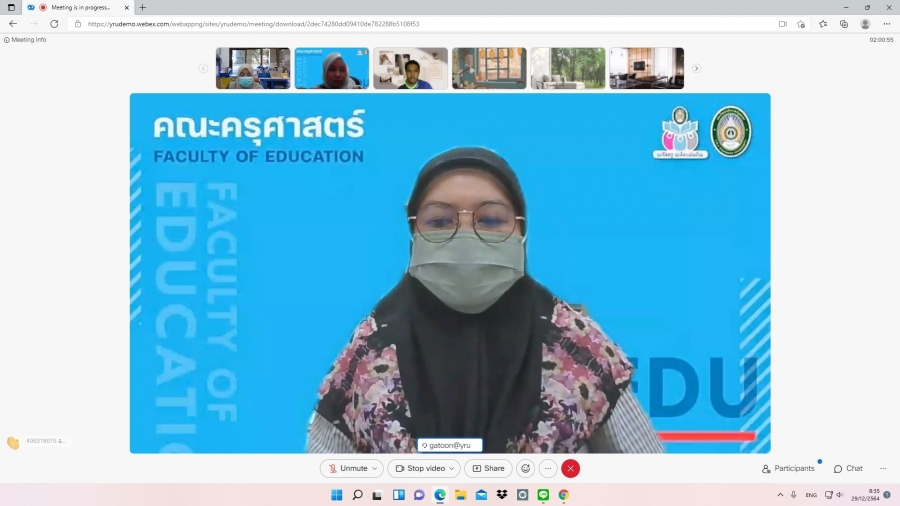900x506 pixels.
Task: Select the first participant video thumbnail
Action: click(x=252, y=68)
